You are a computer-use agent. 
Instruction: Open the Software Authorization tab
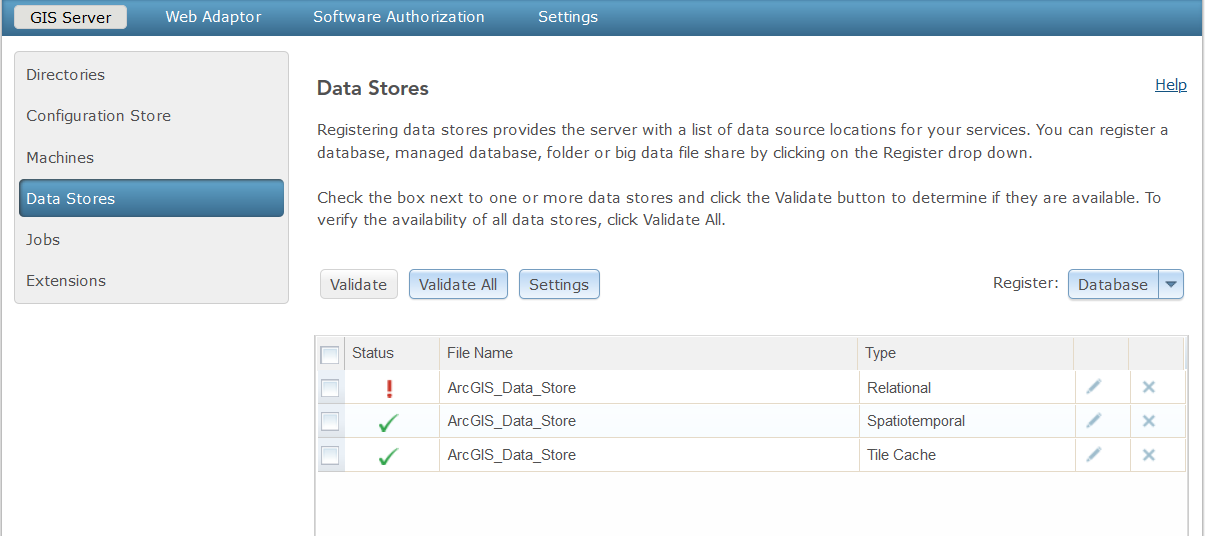[399, 17]
